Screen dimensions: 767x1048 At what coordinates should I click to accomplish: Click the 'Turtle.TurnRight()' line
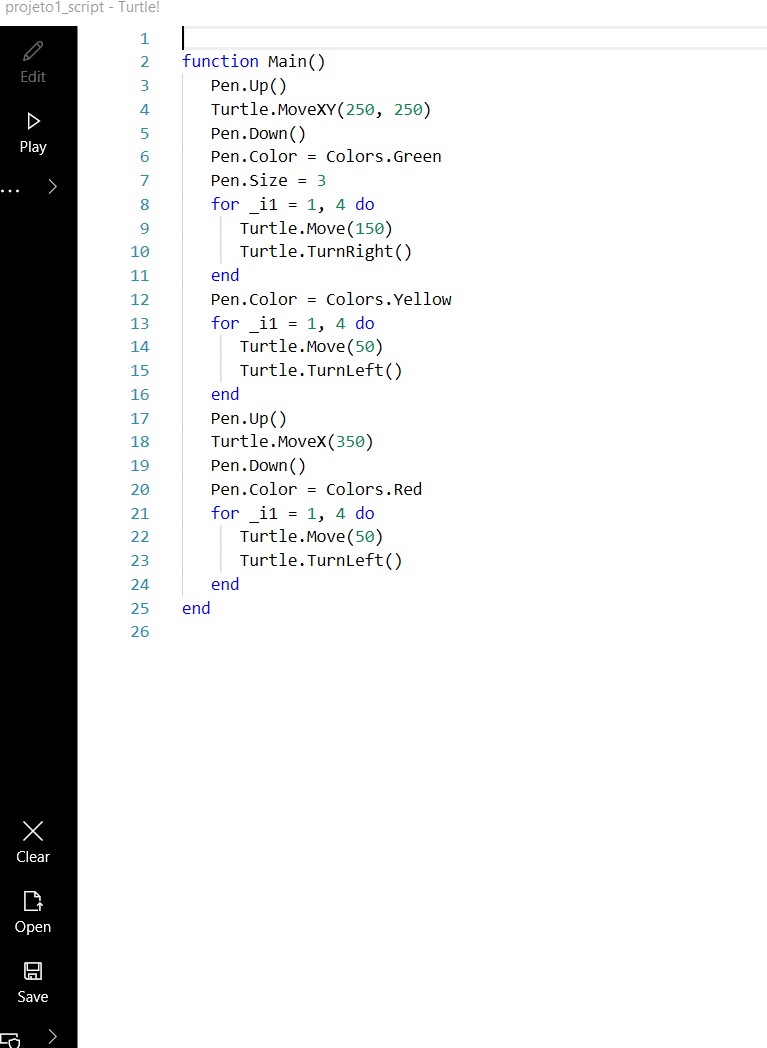[326, 251]
